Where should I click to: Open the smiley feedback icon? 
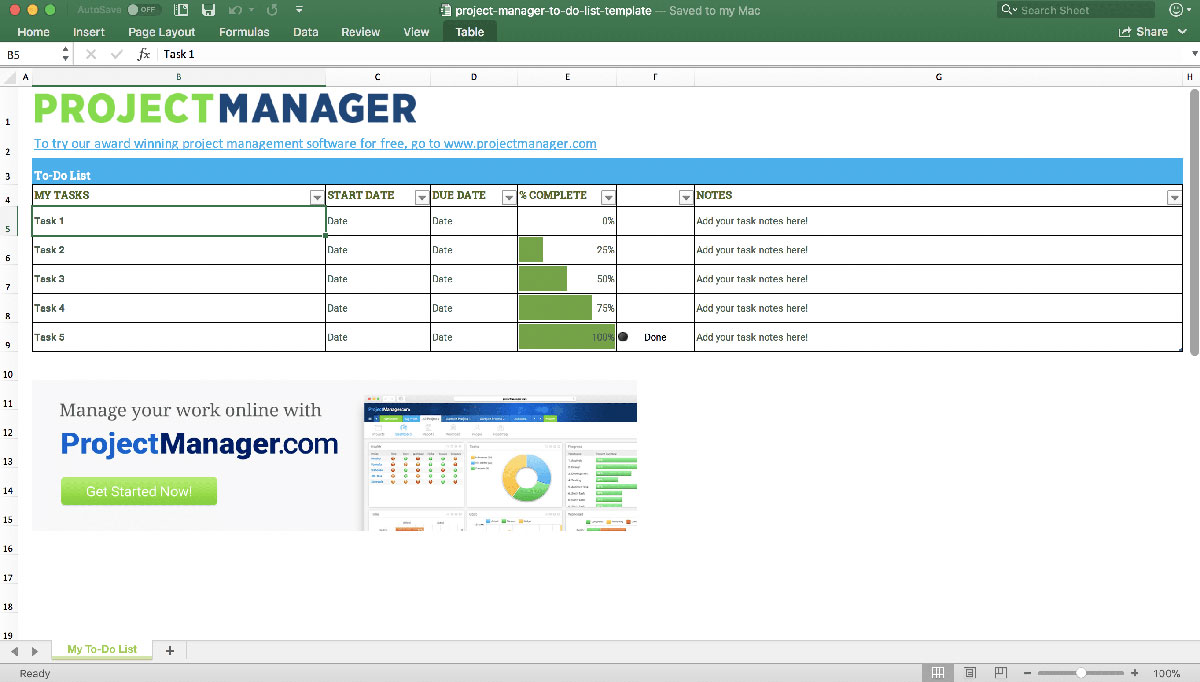[1177, 10]
